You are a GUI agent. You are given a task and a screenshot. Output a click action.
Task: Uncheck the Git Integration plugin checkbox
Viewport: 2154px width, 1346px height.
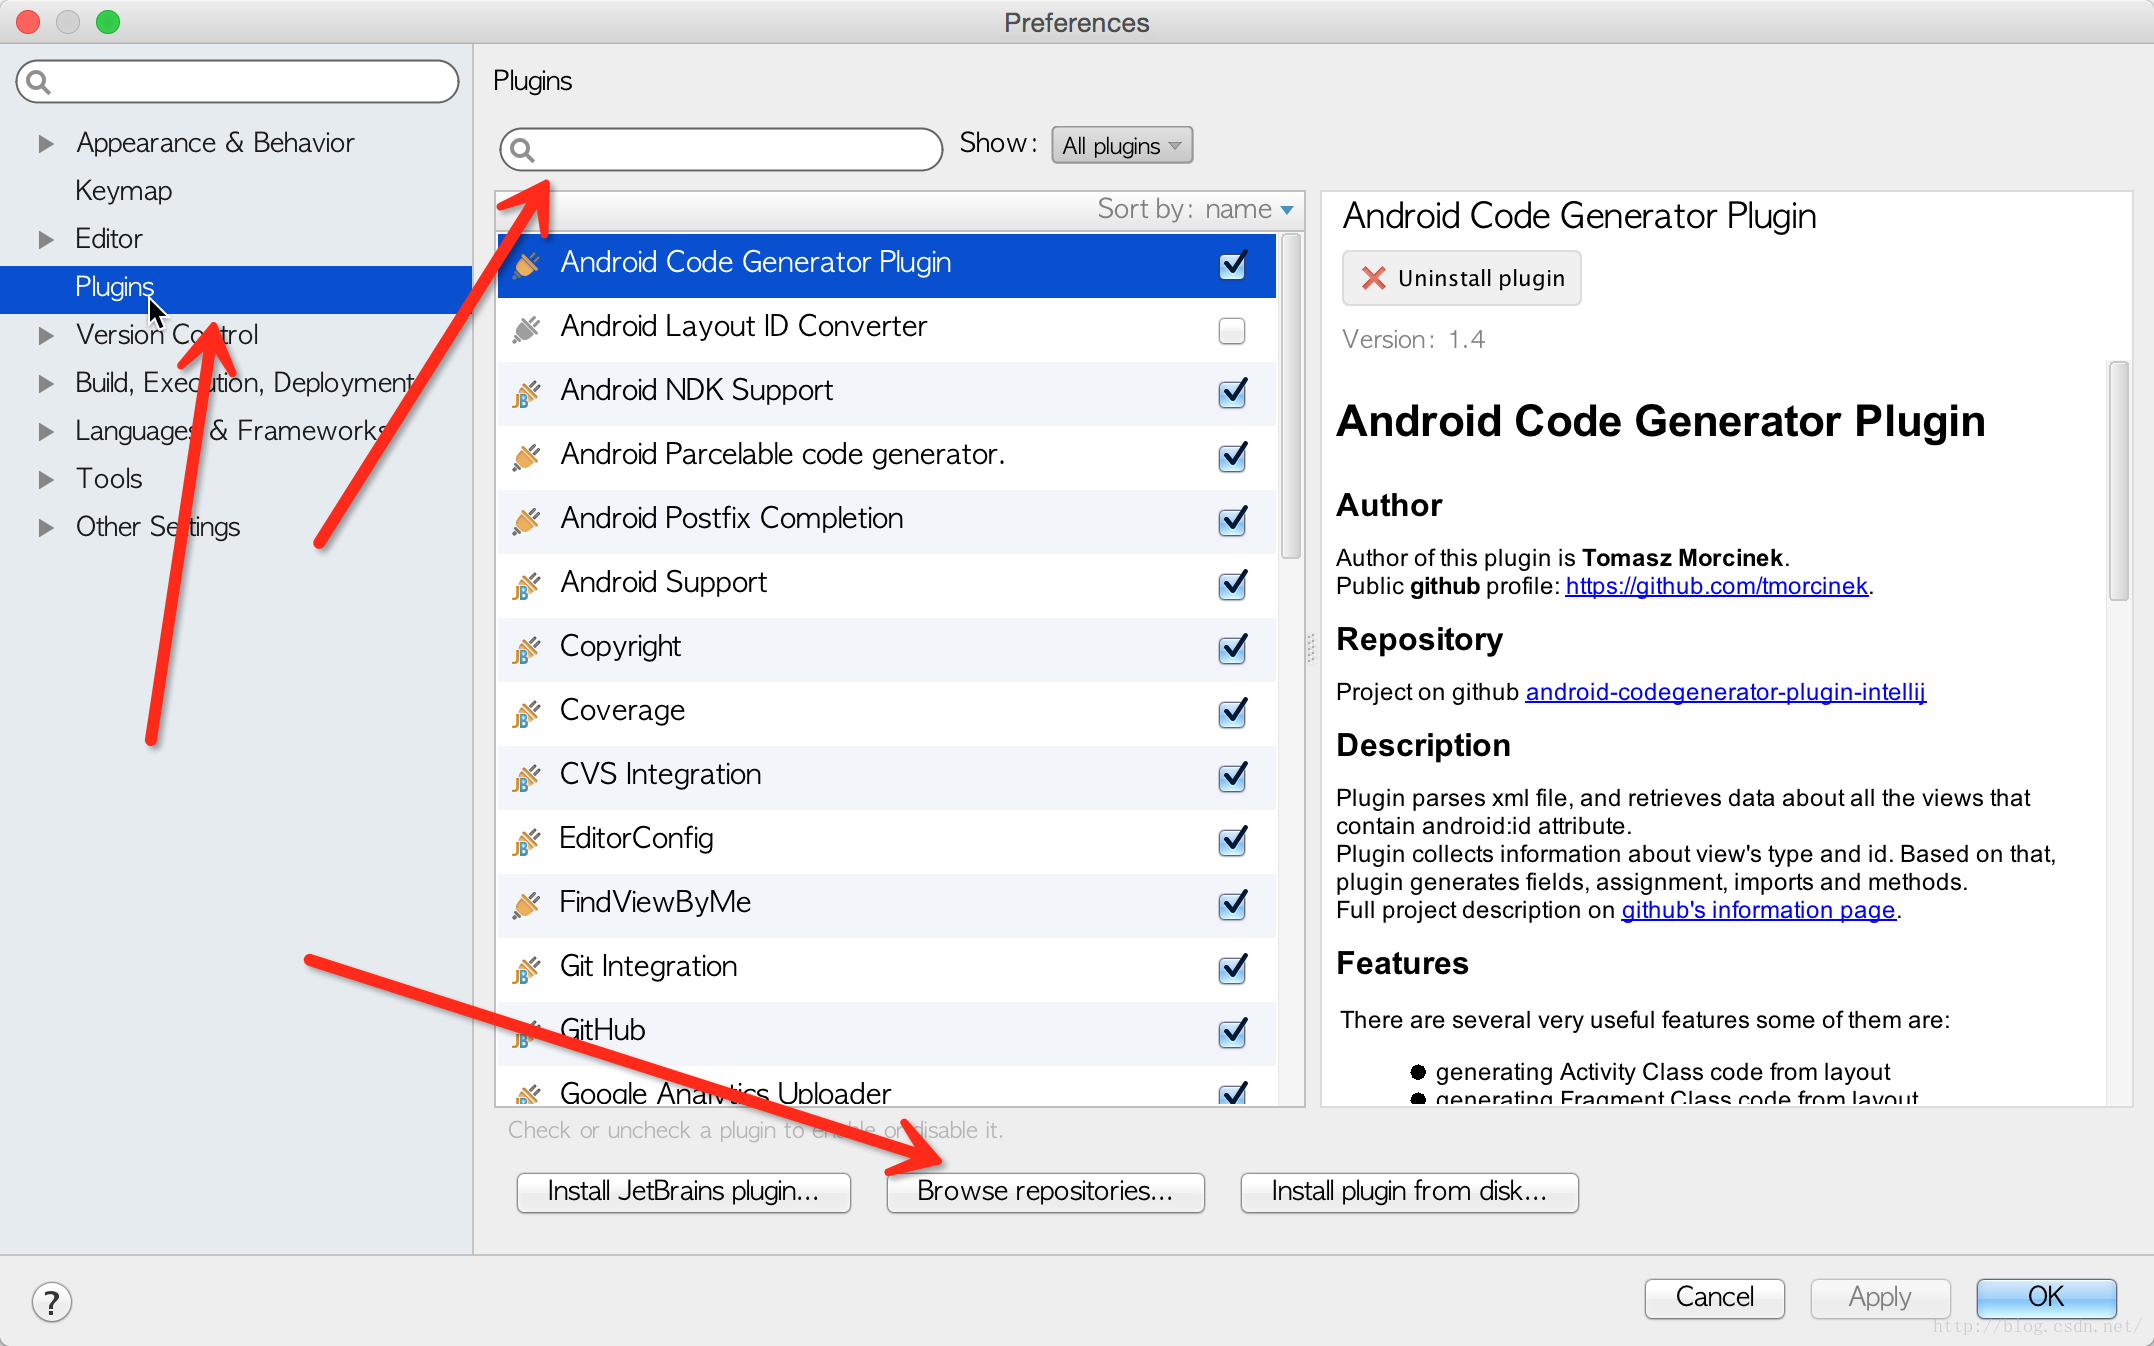click(1232, 968)
